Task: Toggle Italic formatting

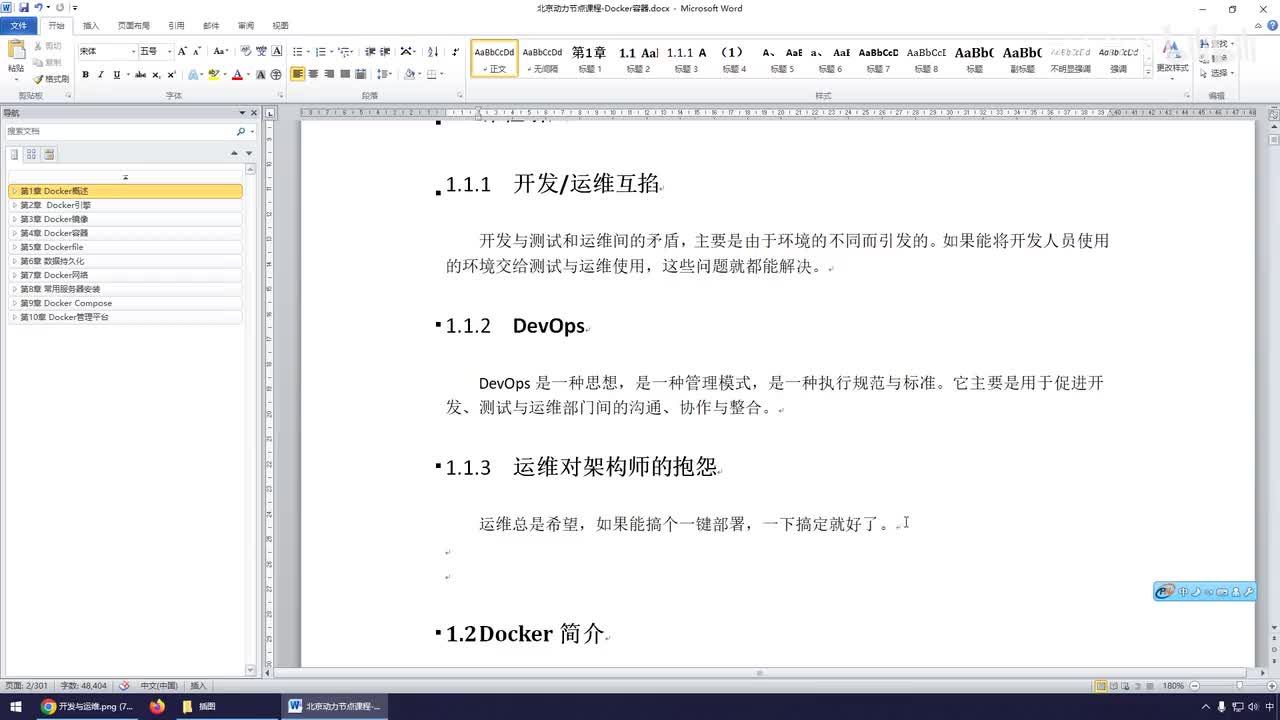Action: pos(100,74)
